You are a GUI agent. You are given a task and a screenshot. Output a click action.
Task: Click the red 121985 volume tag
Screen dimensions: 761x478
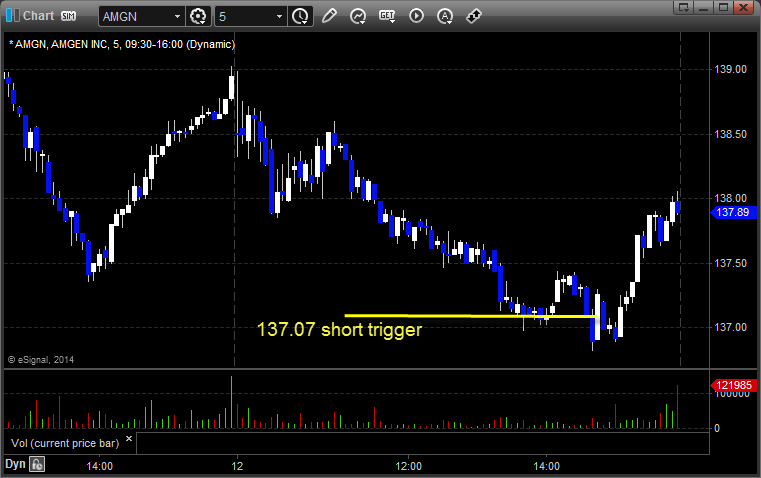(733, 385)
